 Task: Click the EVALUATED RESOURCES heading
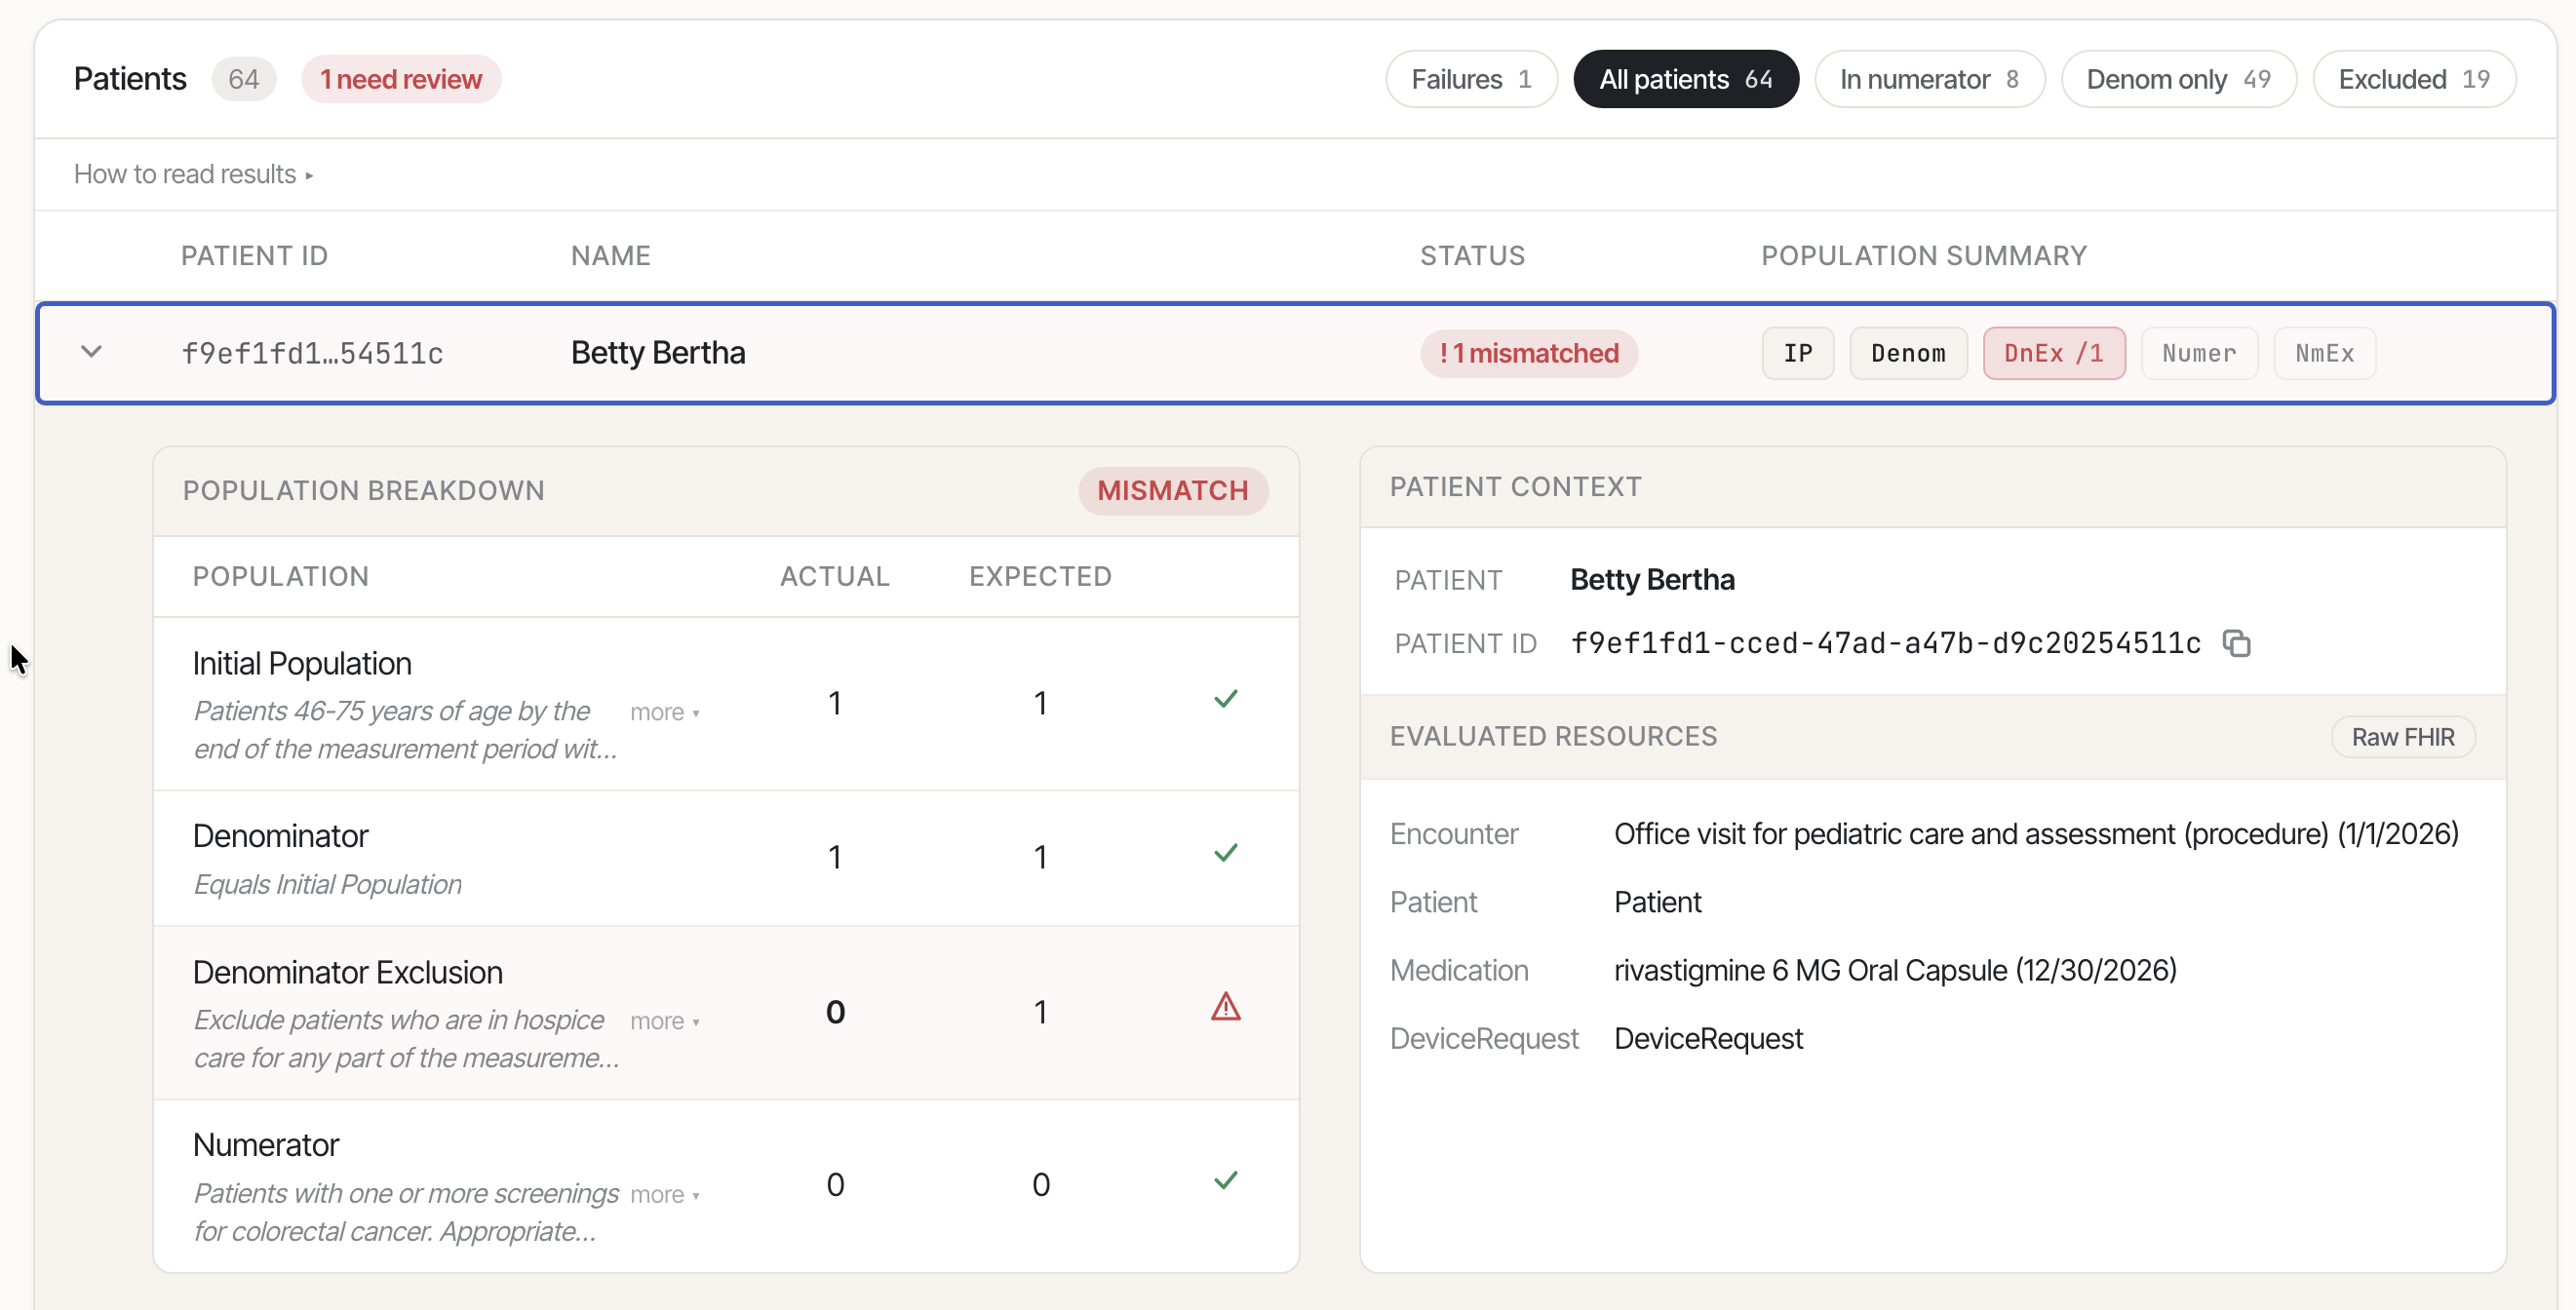tap(1553, 737)
